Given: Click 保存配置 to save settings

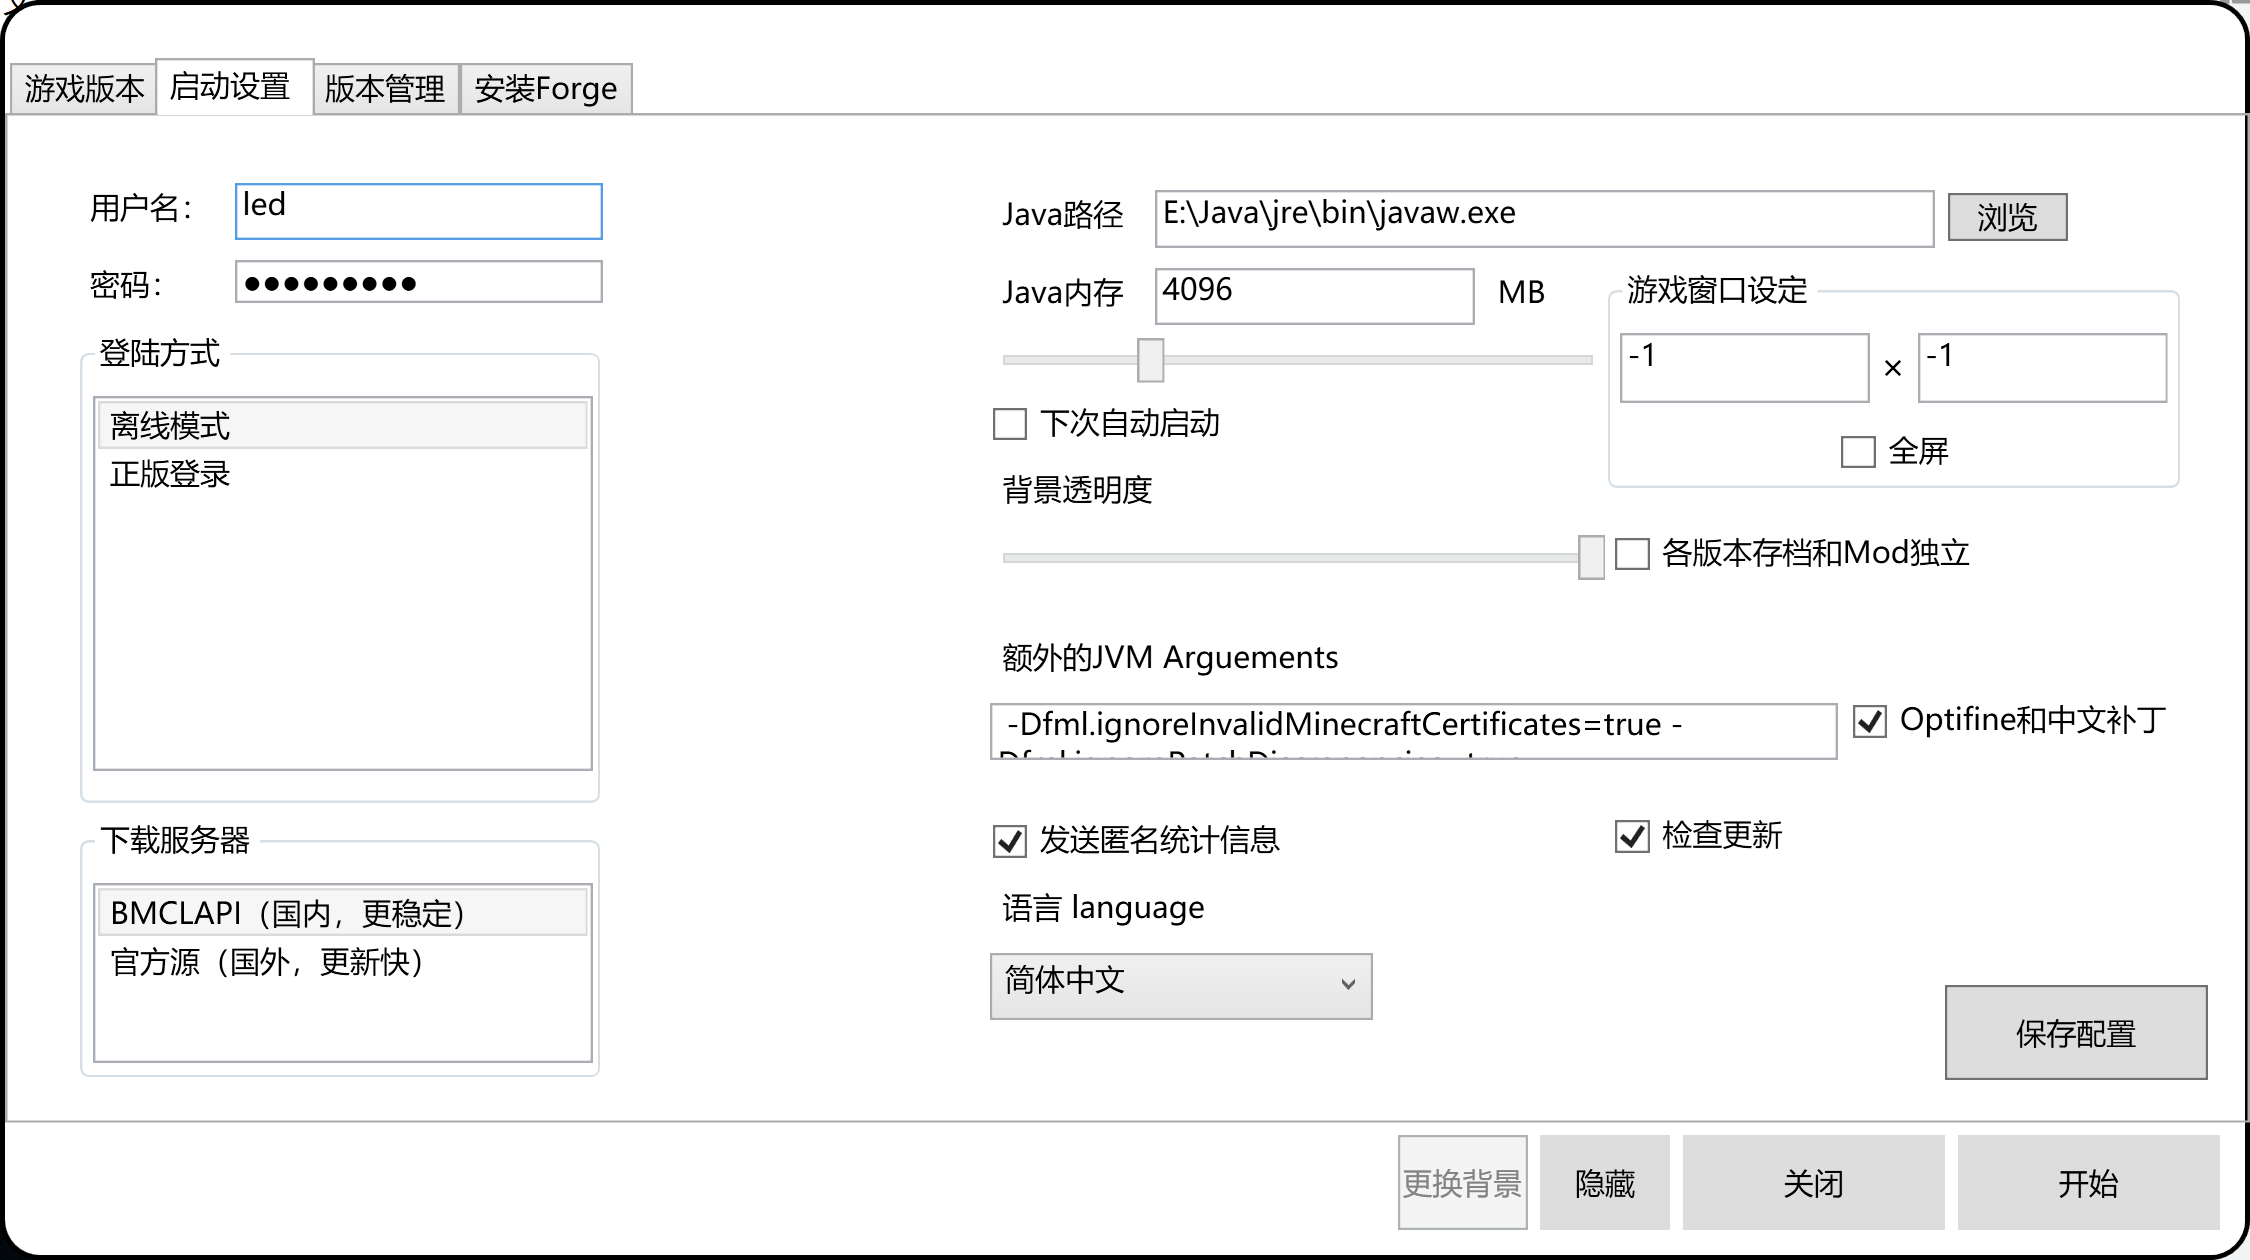Looking at the screenshot, I should (x=2075, y=1033).
